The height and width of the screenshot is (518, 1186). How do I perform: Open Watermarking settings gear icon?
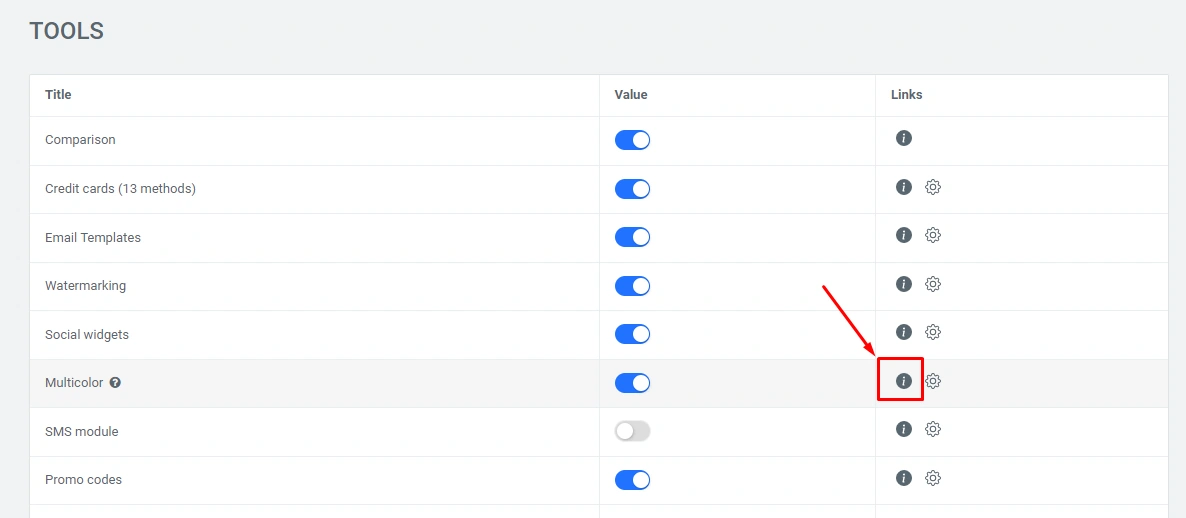click(x=933, y=284)
